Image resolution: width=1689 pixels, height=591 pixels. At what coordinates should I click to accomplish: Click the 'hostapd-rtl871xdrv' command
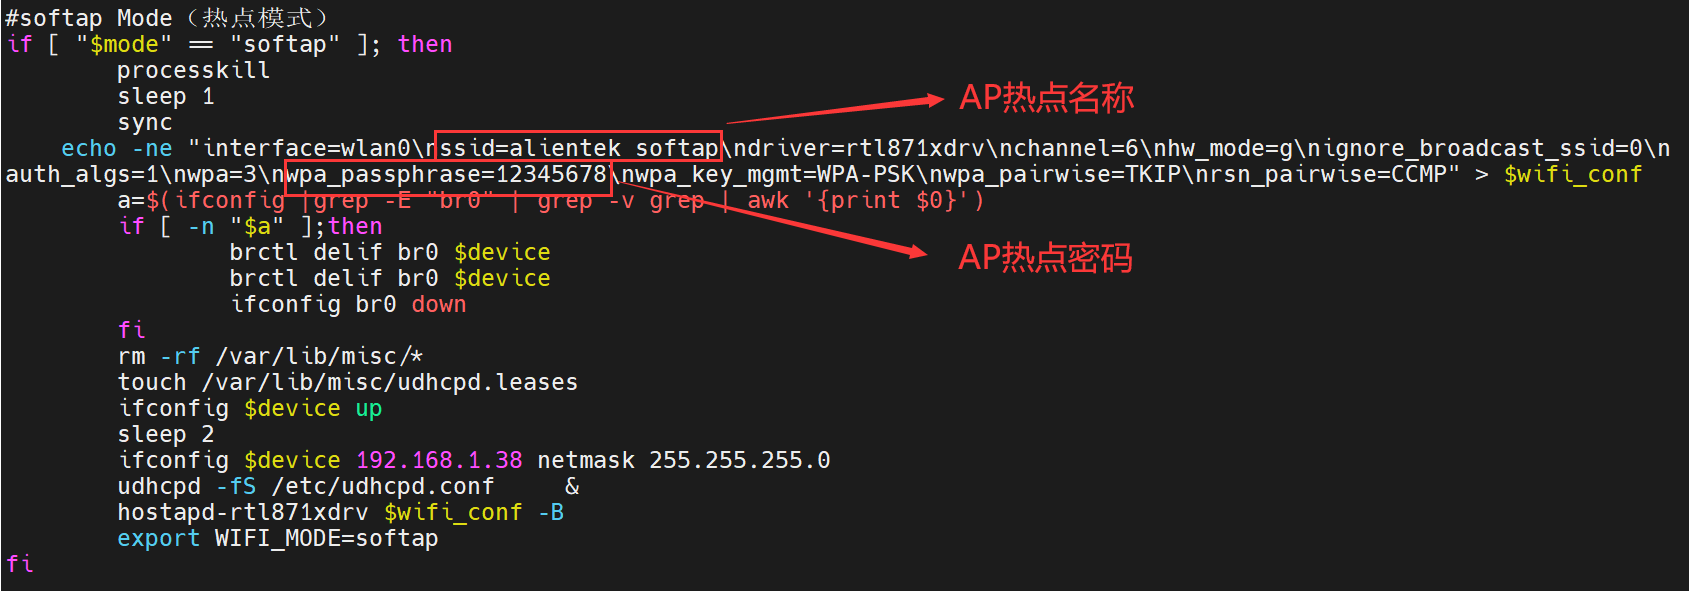(243, 512)
